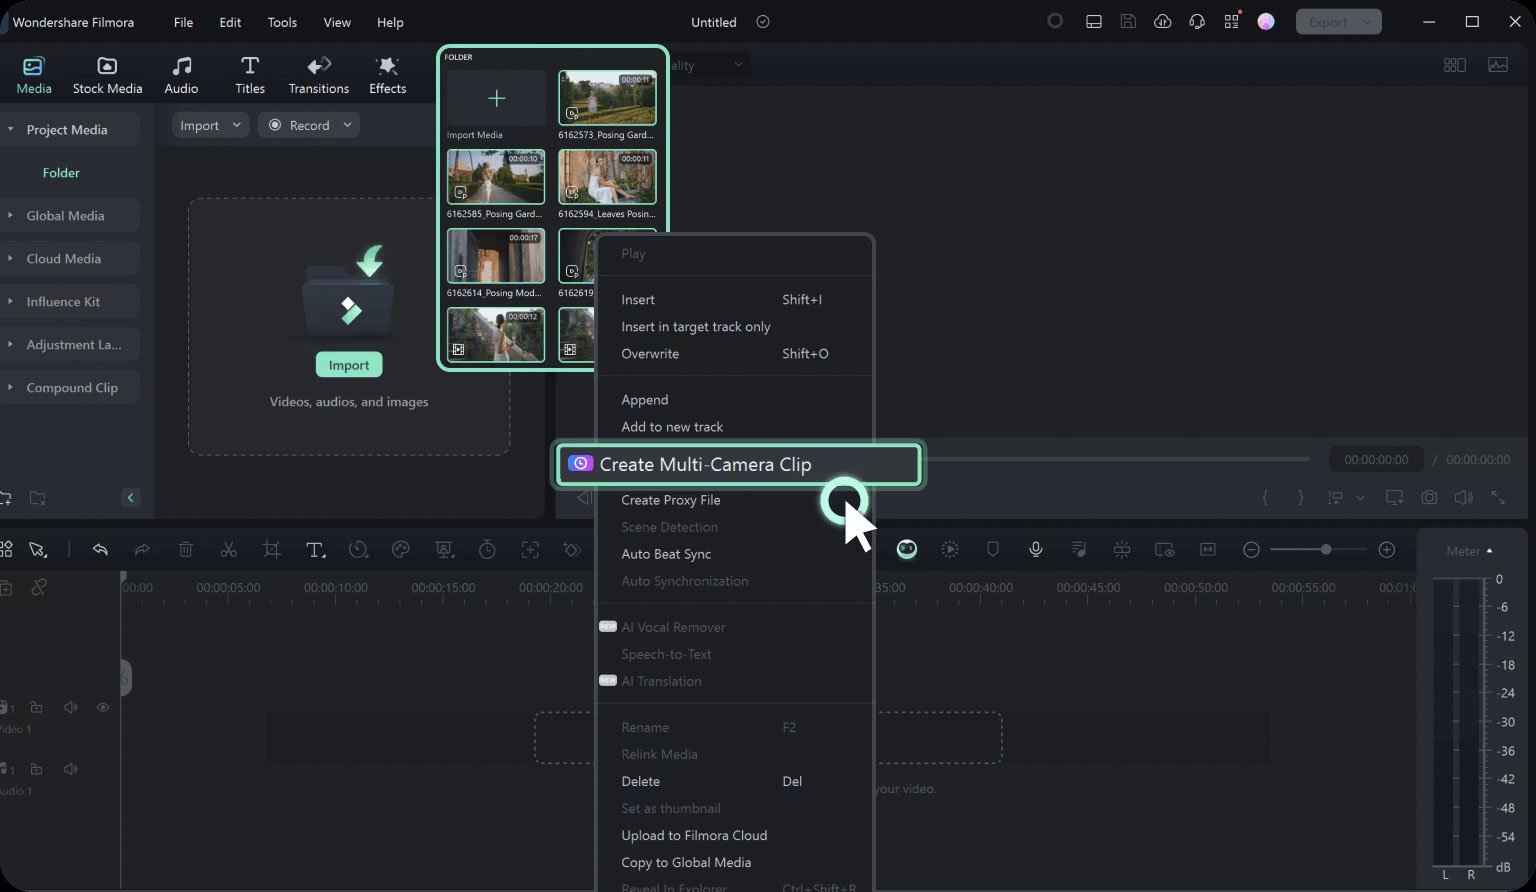Adjust the timeline zoom slider

tap(1325, 549)
